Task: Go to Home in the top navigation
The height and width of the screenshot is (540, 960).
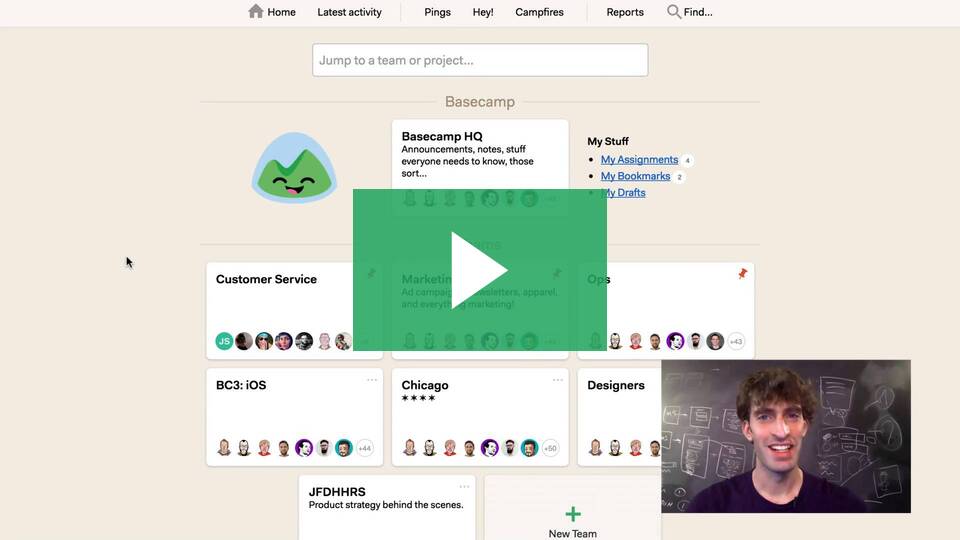Action: point(272,12)
